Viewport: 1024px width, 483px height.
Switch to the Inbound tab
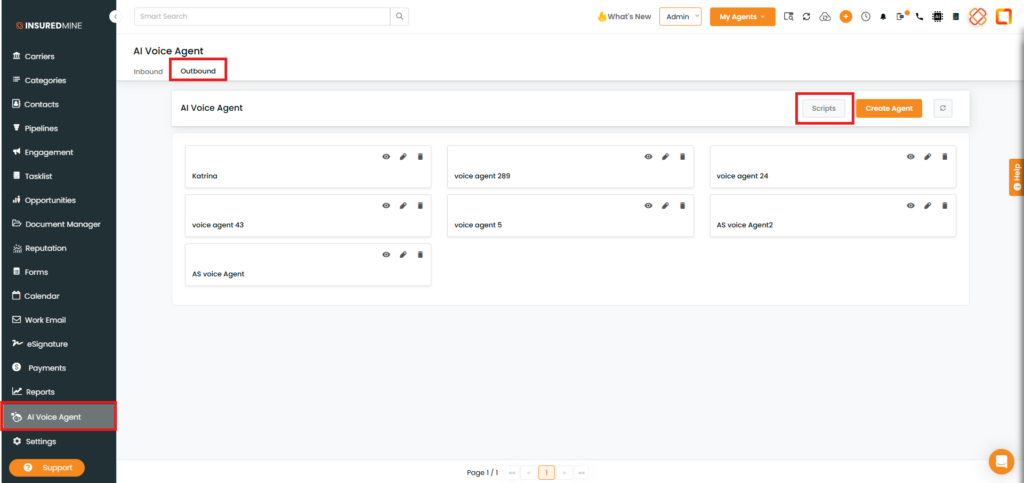pyautogui.click(x=148, y=71)
